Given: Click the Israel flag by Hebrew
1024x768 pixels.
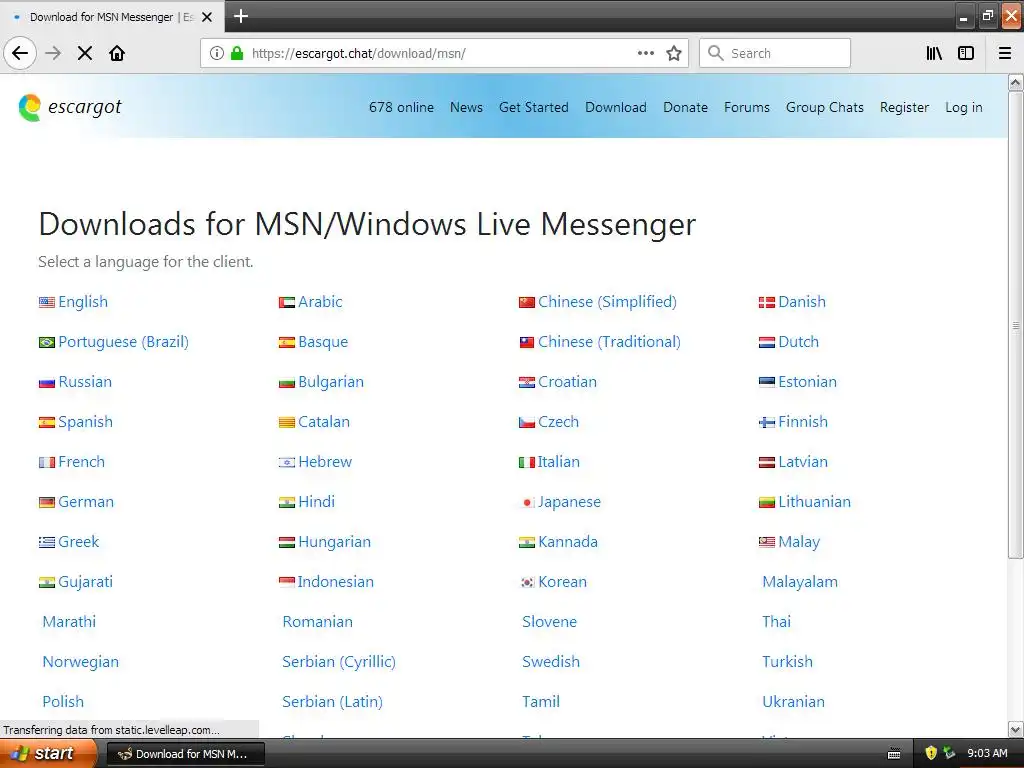Looking at the screenshot, I should tap(287, 462).
